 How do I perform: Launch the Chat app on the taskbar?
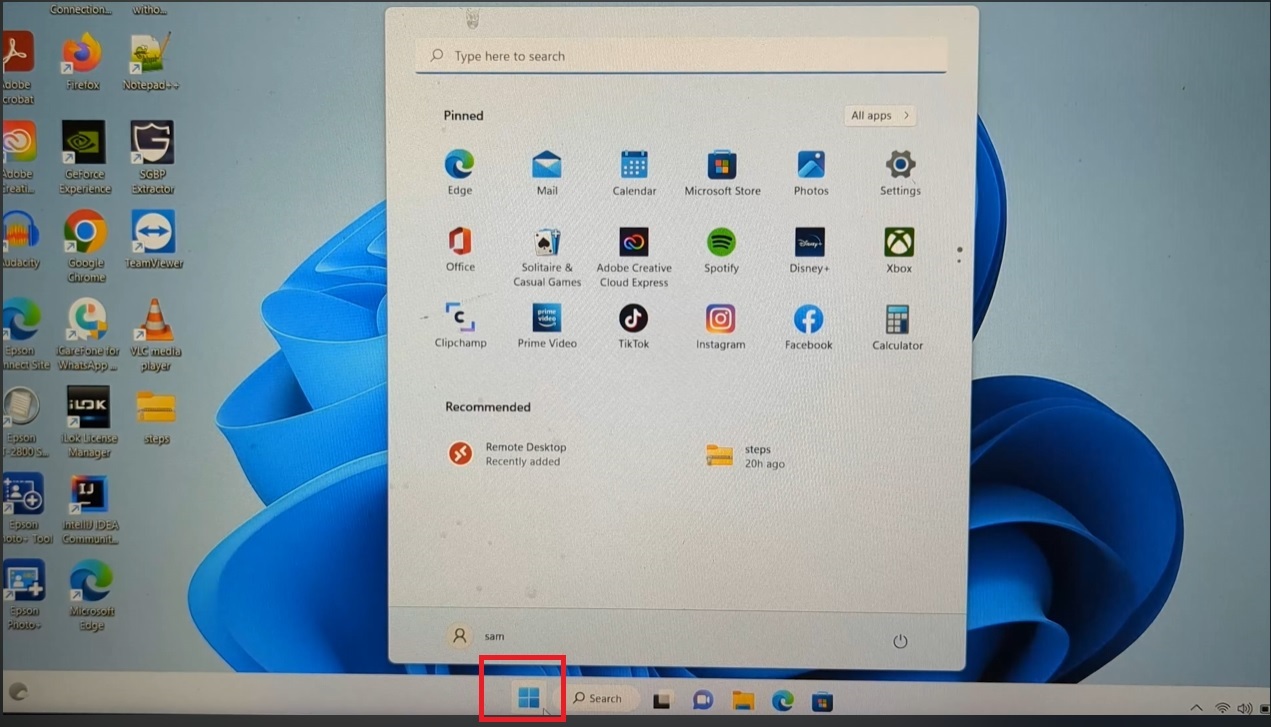click(703, 701)
